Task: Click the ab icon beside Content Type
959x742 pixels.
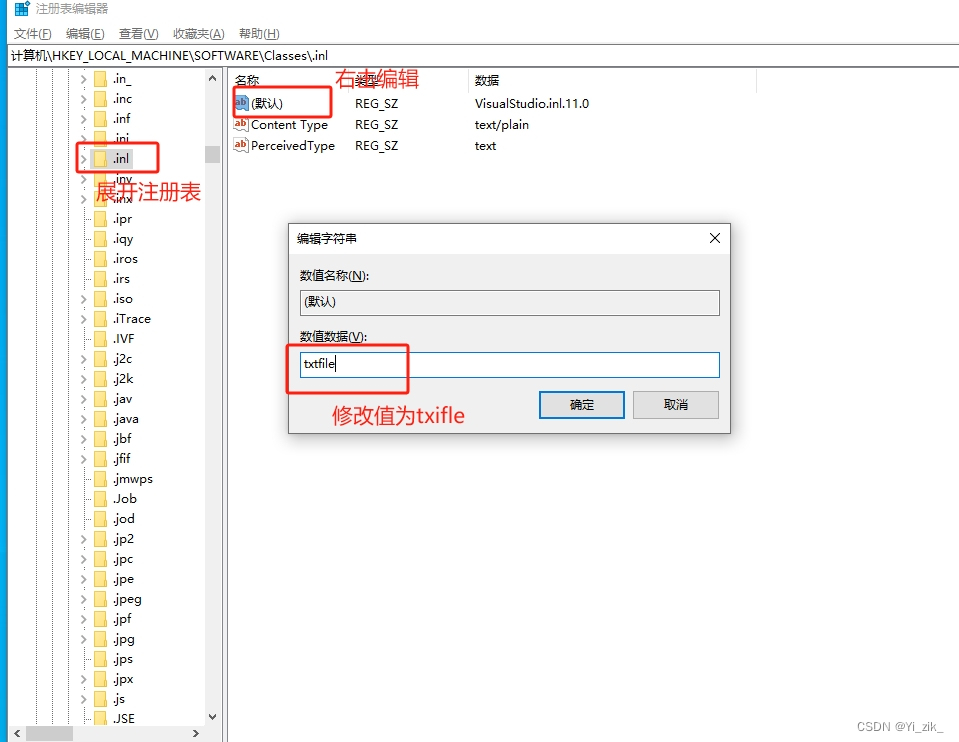Action: pos(243,124)
